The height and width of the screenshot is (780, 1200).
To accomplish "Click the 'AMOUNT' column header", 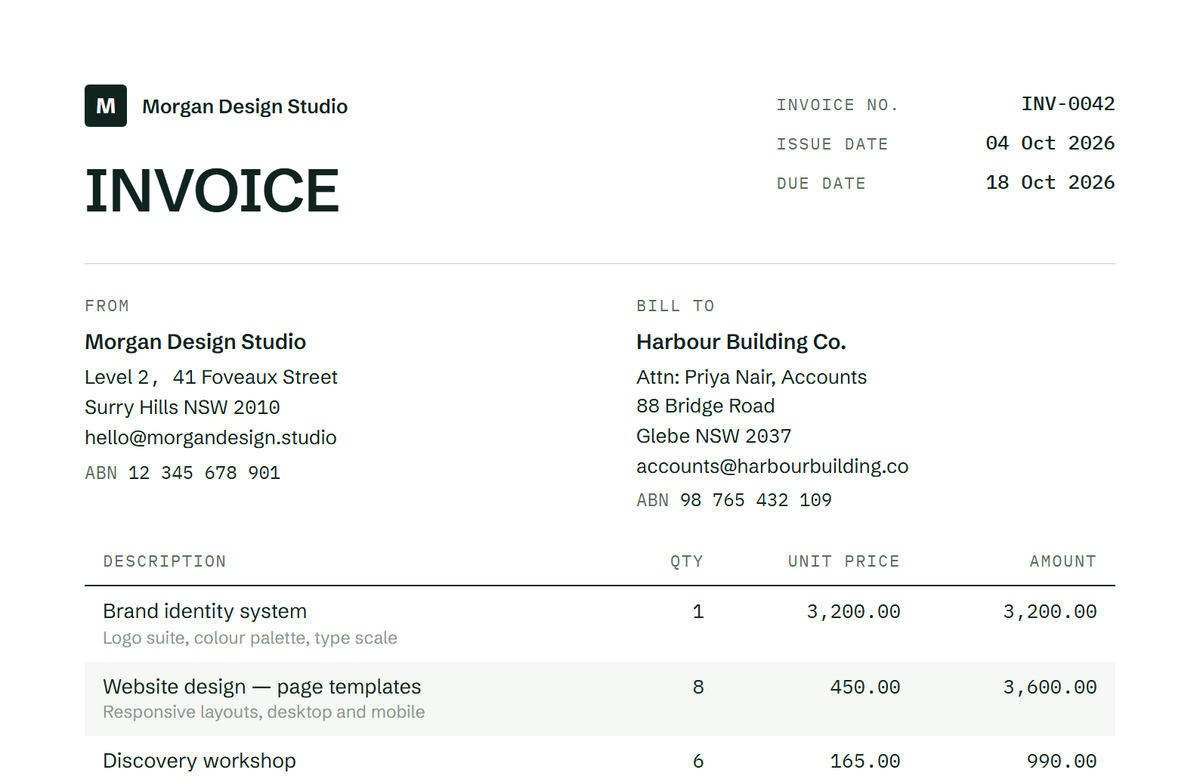I will tap(1063, 562).
